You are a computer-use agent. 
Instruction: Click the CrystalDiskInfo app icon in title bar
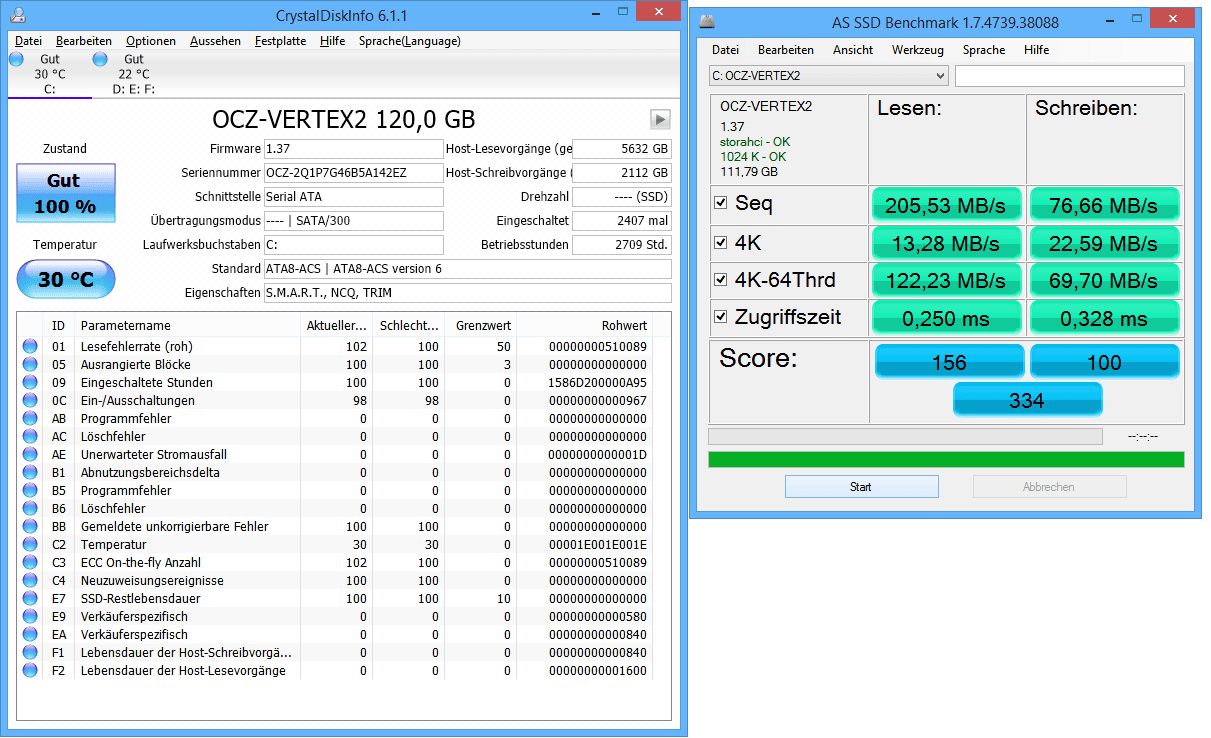pos(19,15)
